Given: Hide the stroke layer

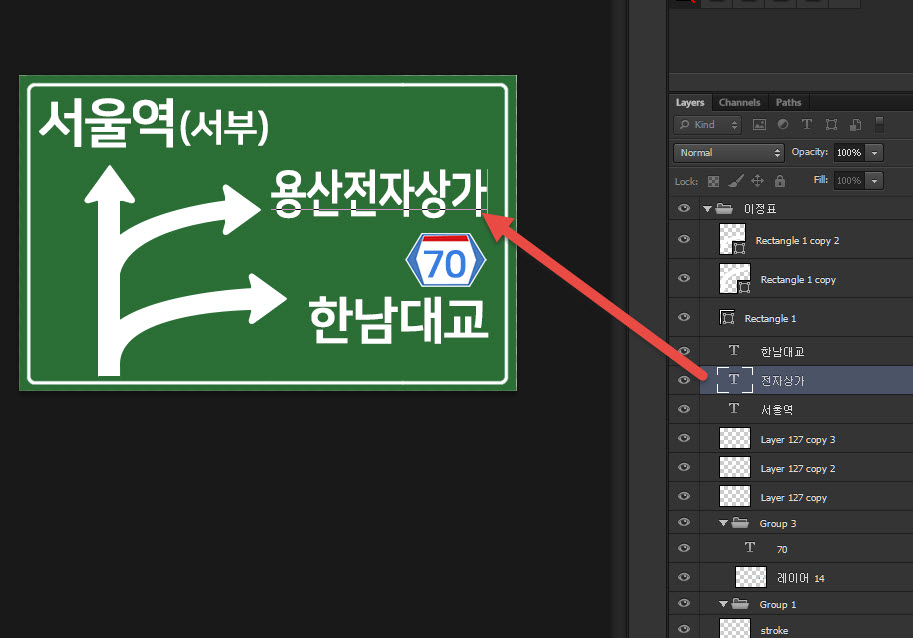Looking at the screenshot, I should (684, 629).
